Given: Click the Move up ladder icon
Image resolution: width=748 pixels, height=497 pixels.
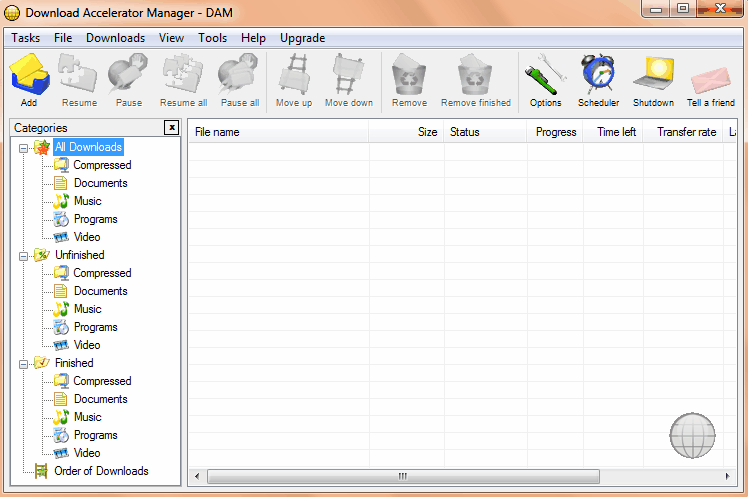Looking at the screenshot, I should click(x=294, y=73).
